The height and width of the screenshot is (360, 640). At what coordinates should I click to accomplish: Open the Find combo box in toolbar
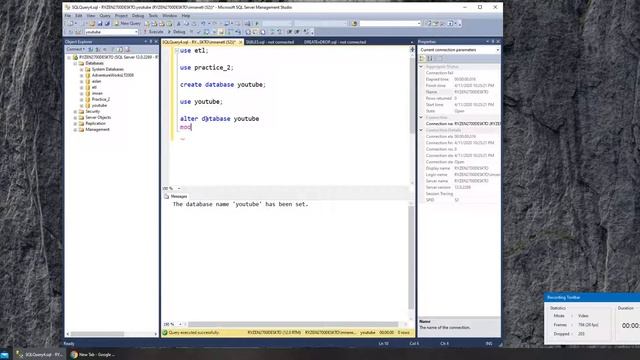(390, 24)
